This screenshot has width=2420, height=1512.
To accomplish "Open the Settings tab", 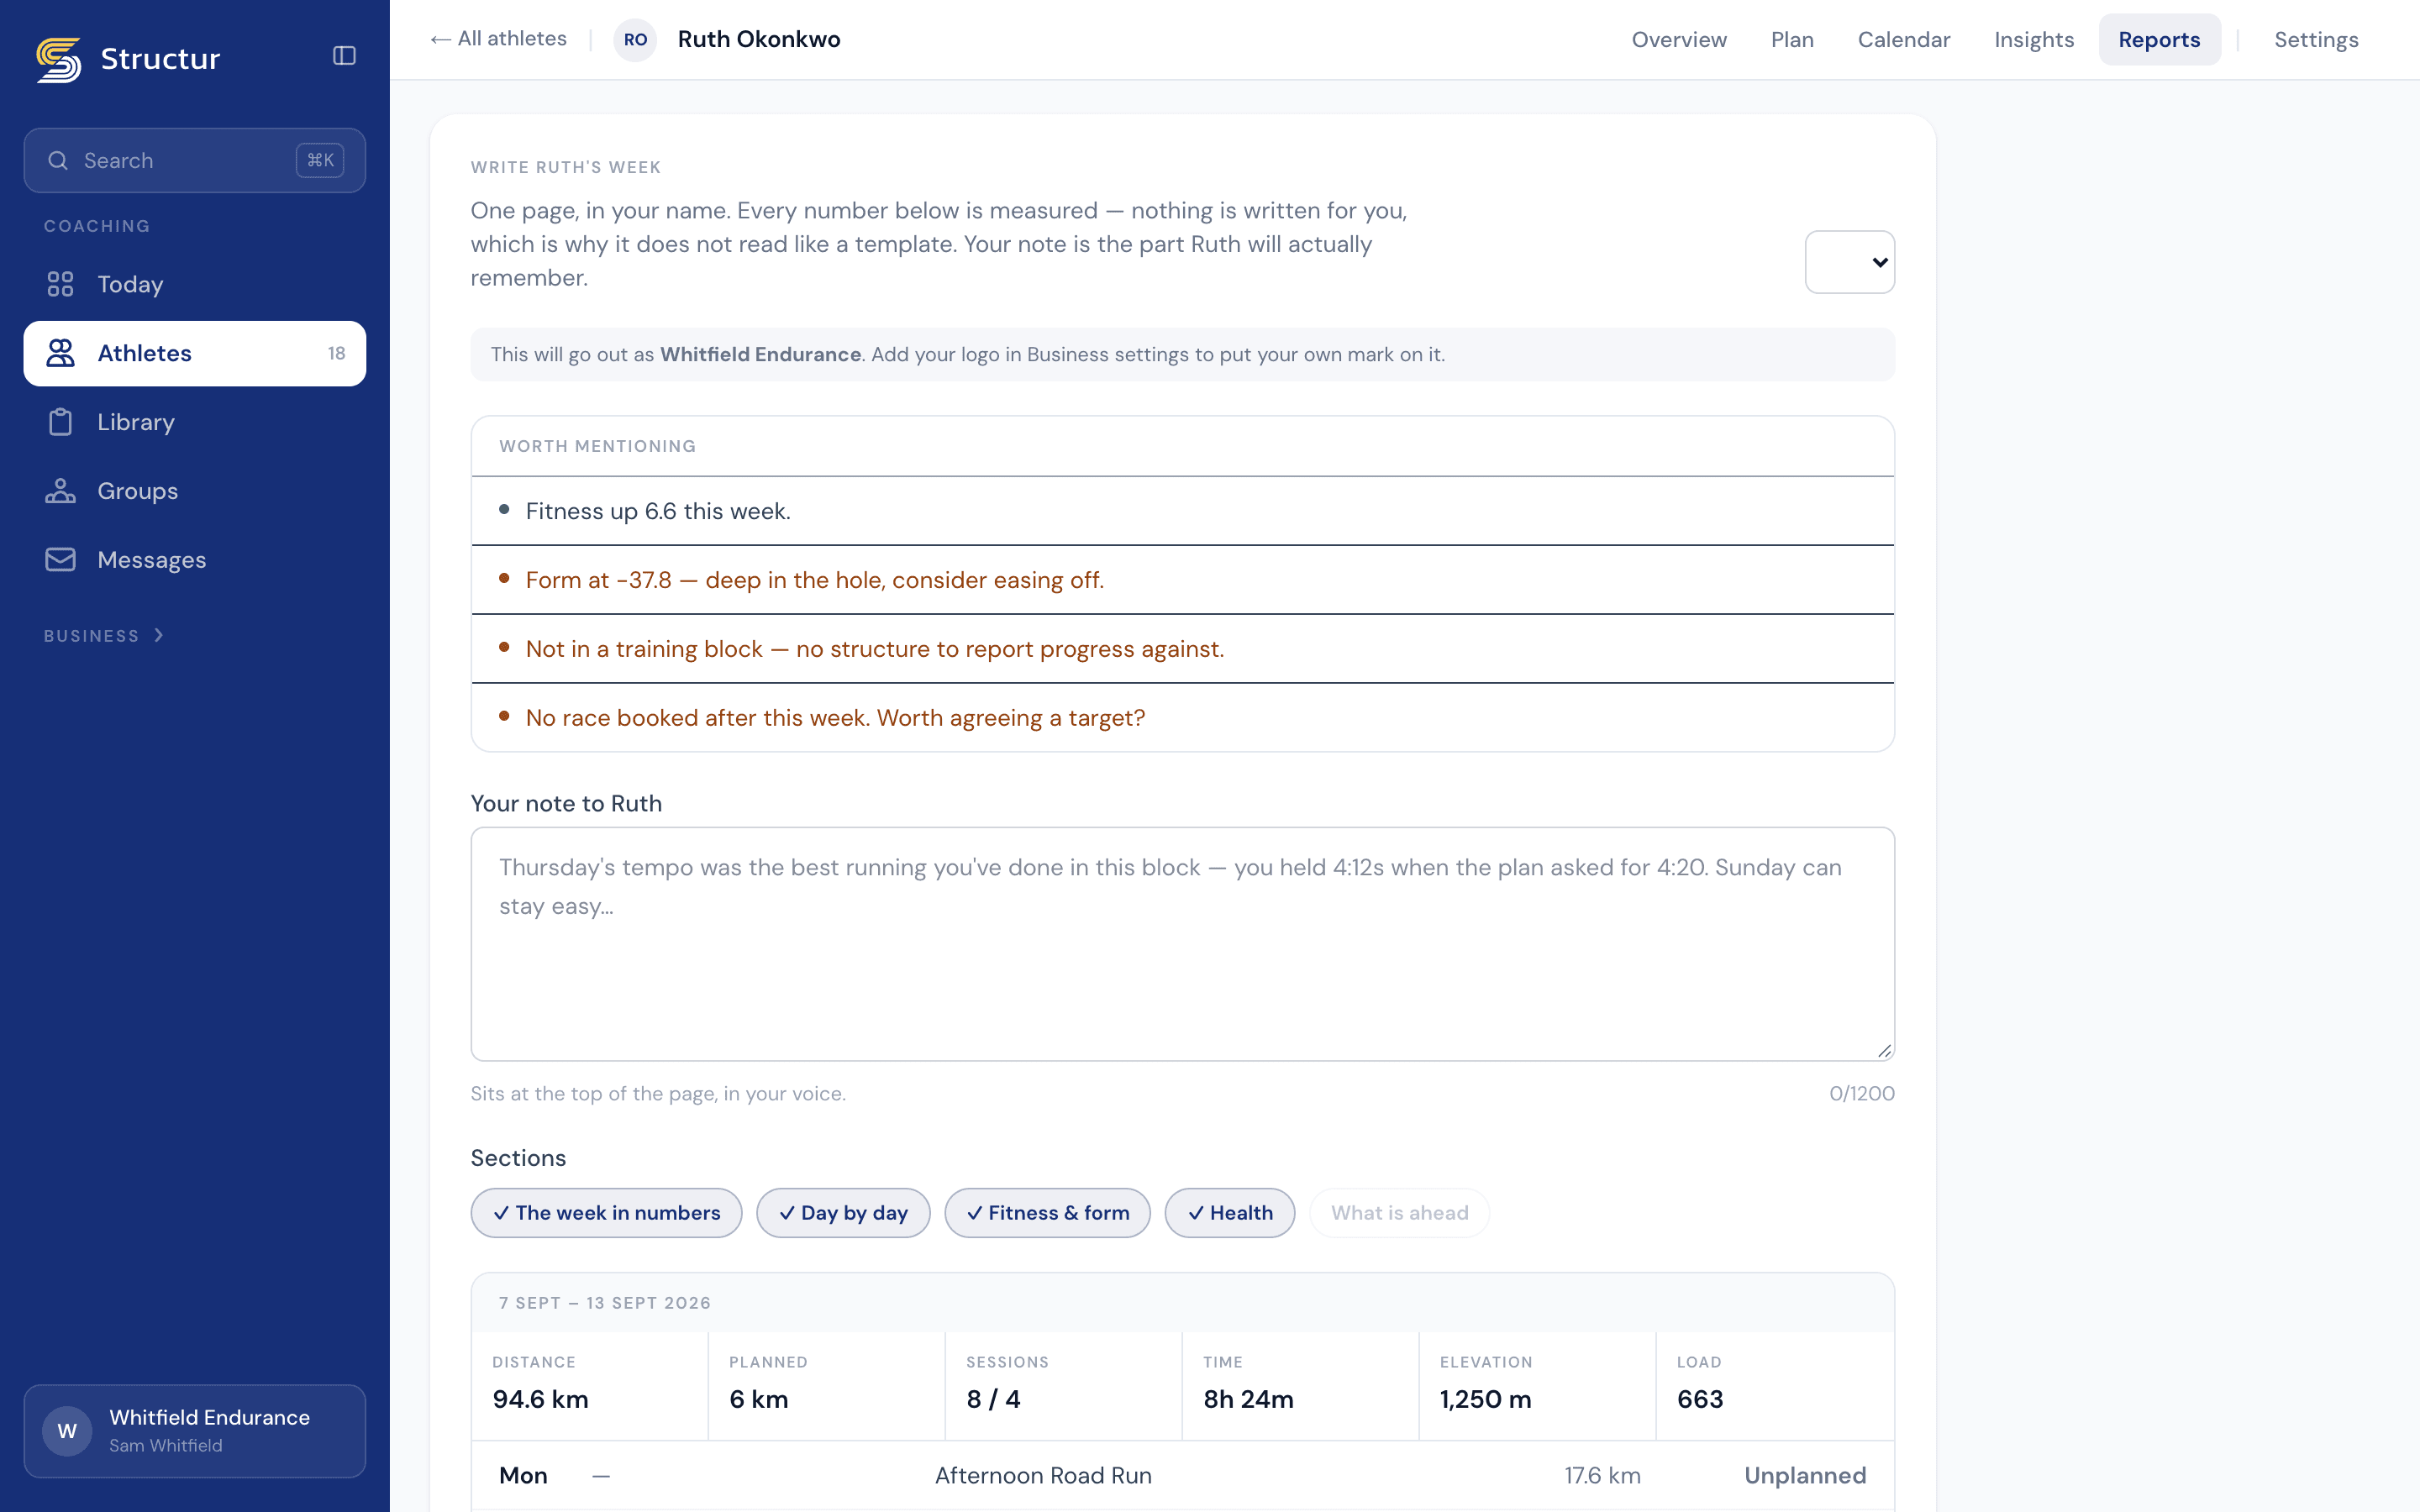I will (x=2316, y=40).
